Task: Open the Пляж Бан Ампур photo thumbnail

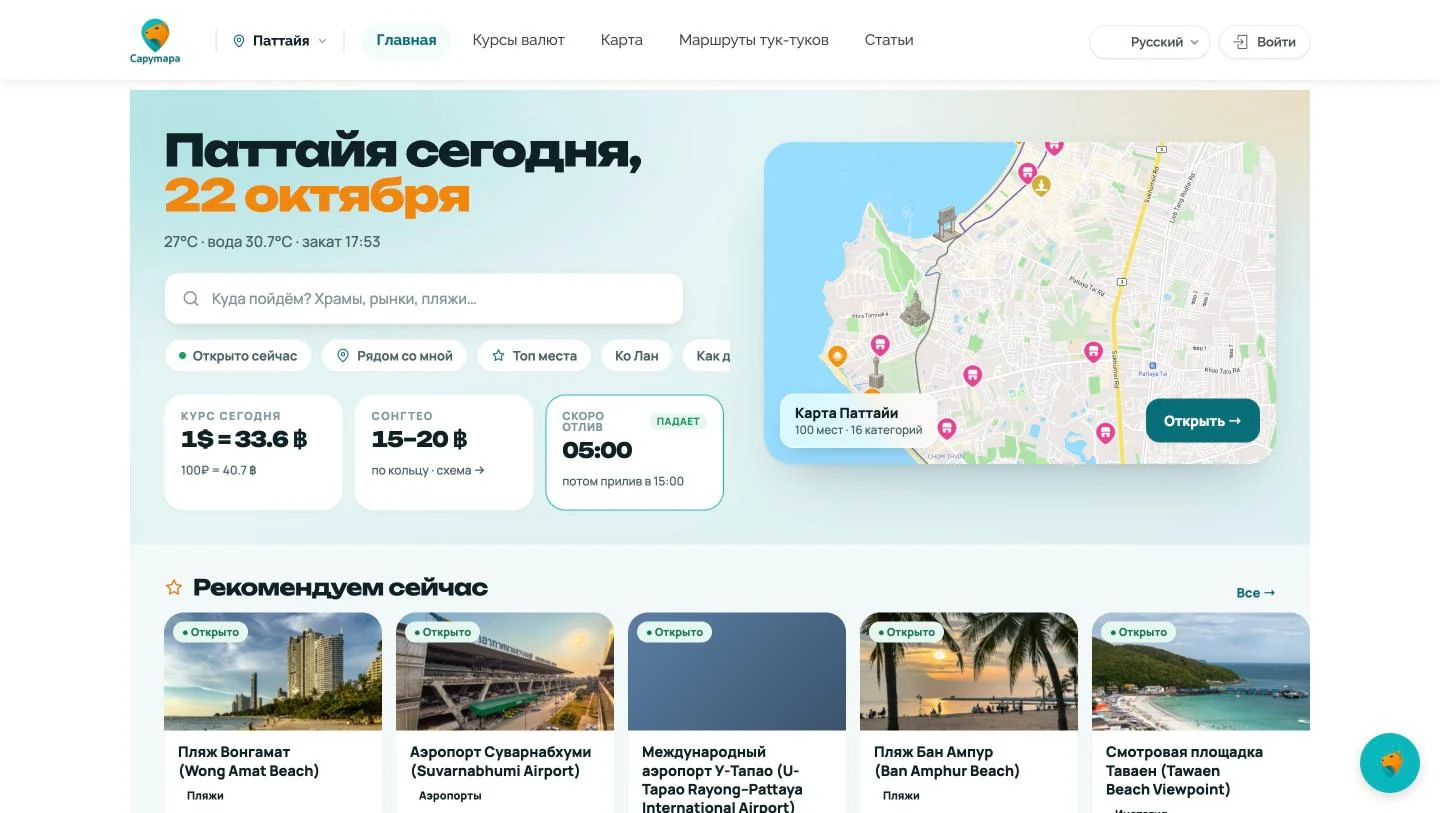Action: [969, 672]
